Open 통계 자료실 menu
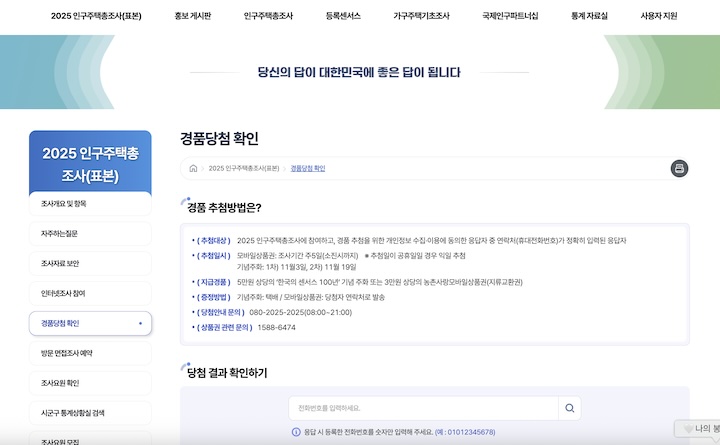This screenshot has height=445, width=720. coord(589,16)
